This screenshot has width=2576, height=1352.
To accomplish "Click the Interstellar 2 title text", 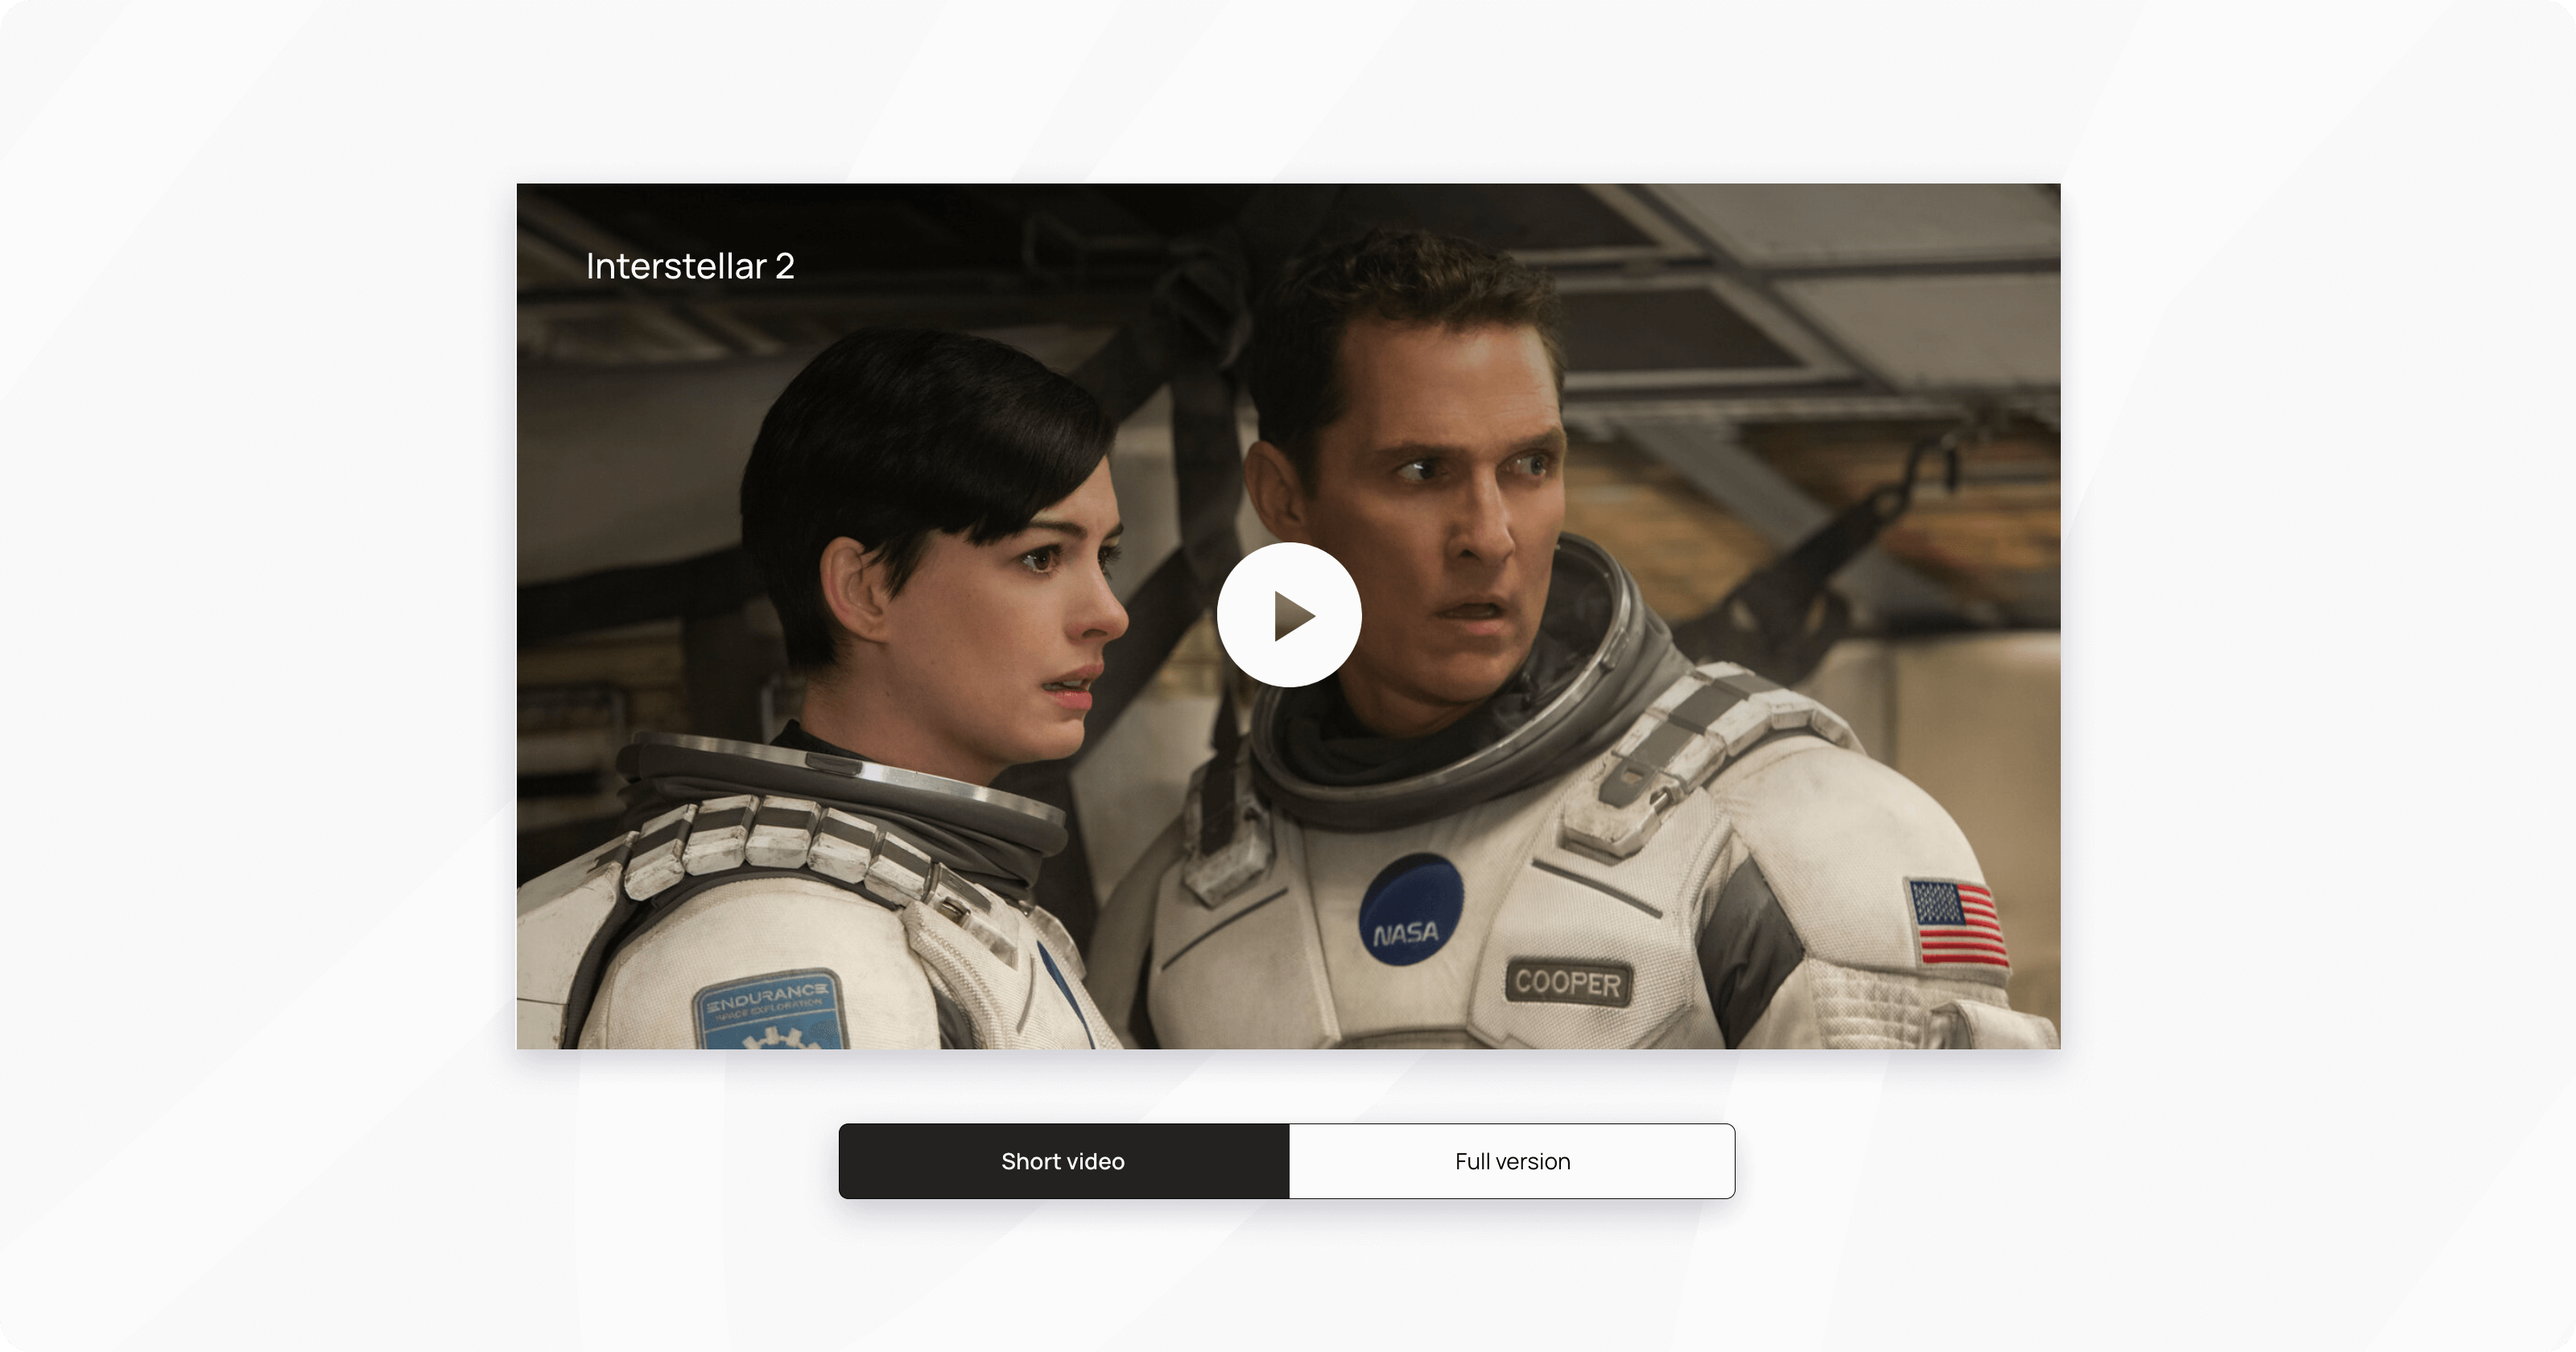I will click(x=690, y=266).
